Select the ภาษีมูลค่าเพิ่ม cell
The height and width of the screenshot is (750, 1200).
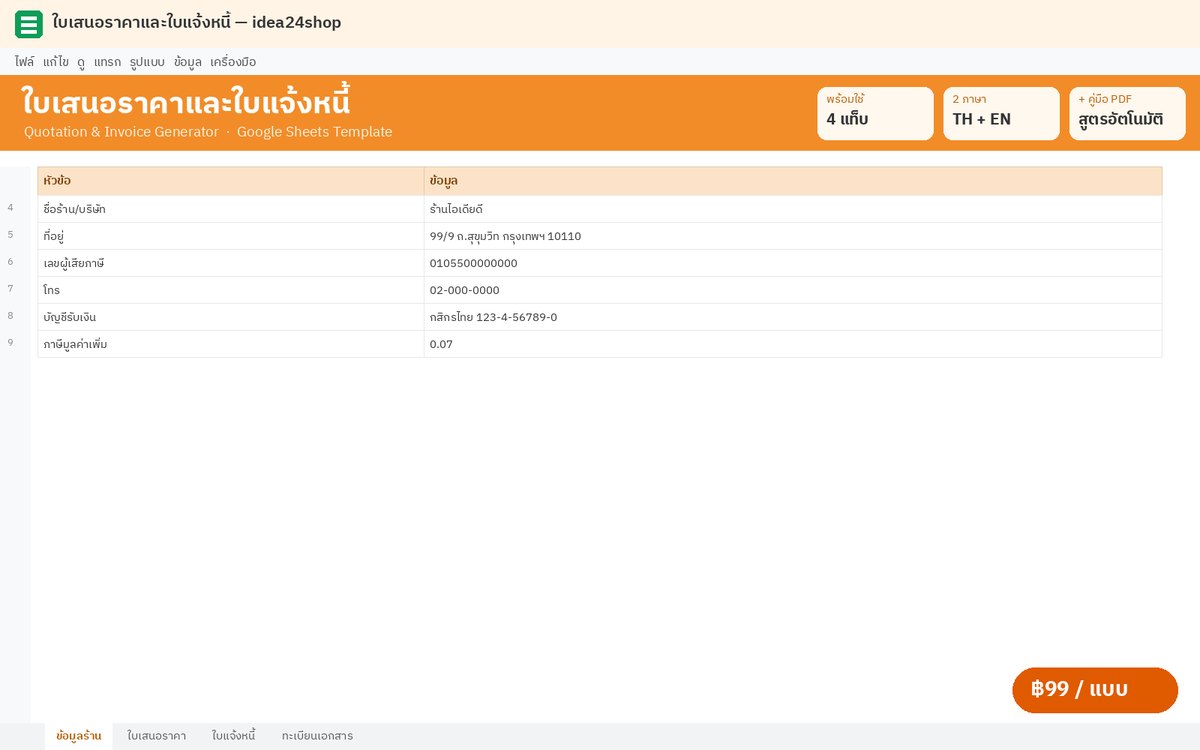click(x=231, y=344)
